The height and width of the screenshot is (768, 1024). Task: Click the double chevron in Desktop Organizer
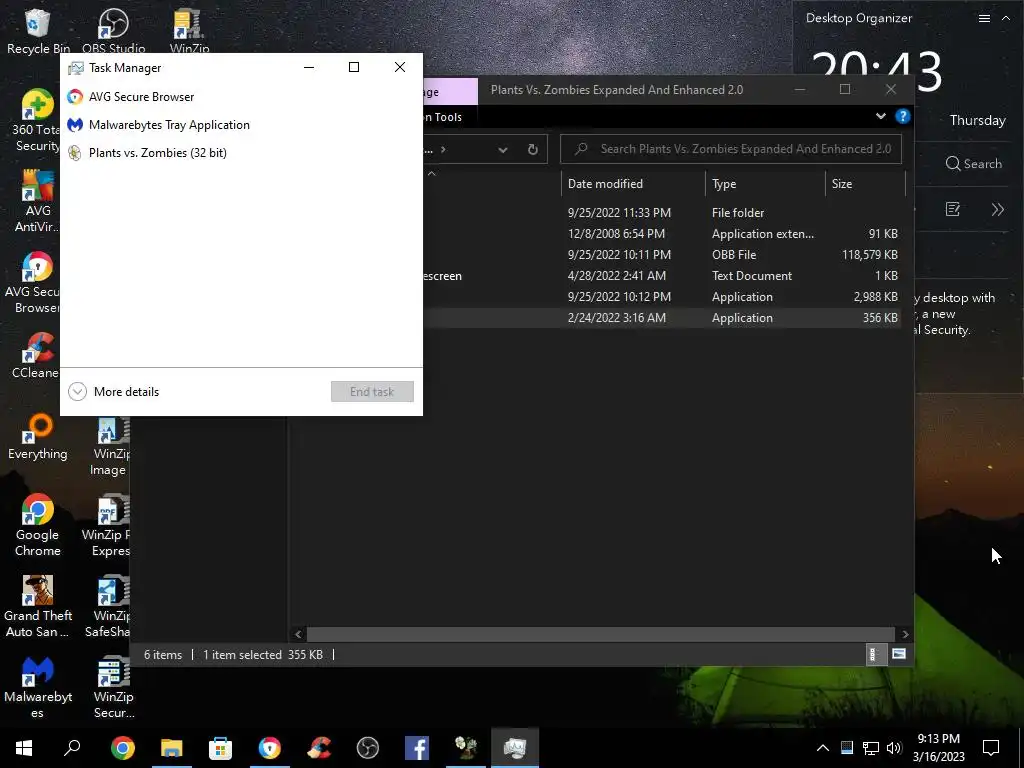coord(997,210)
